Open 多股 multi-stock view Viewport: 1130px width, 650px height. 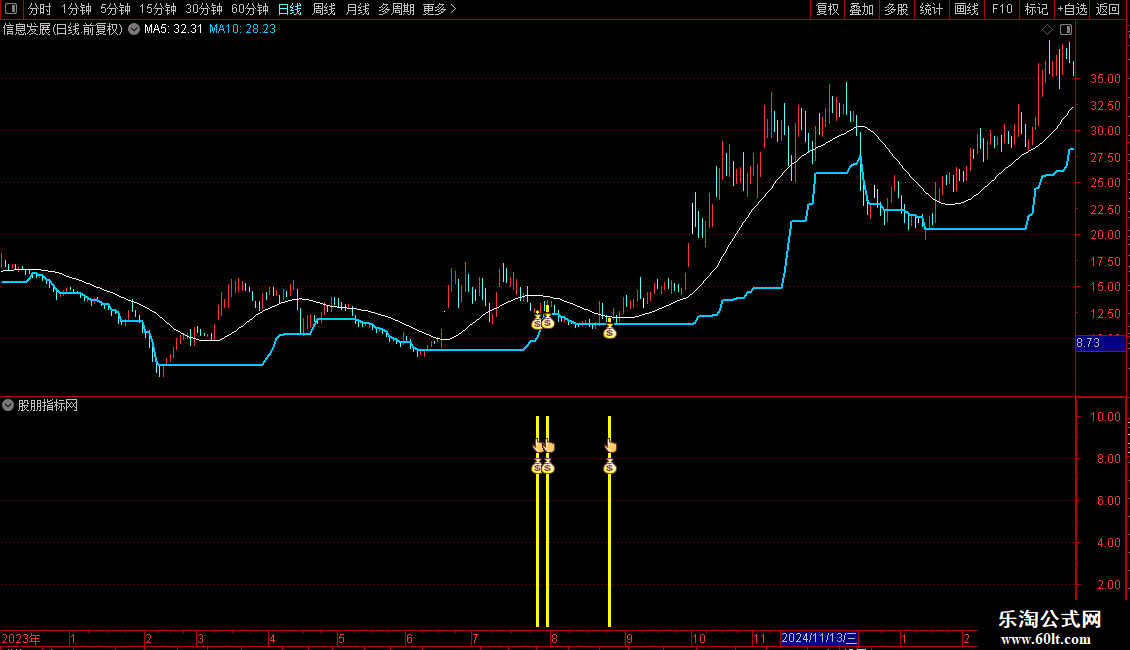[x=896, y=9]
